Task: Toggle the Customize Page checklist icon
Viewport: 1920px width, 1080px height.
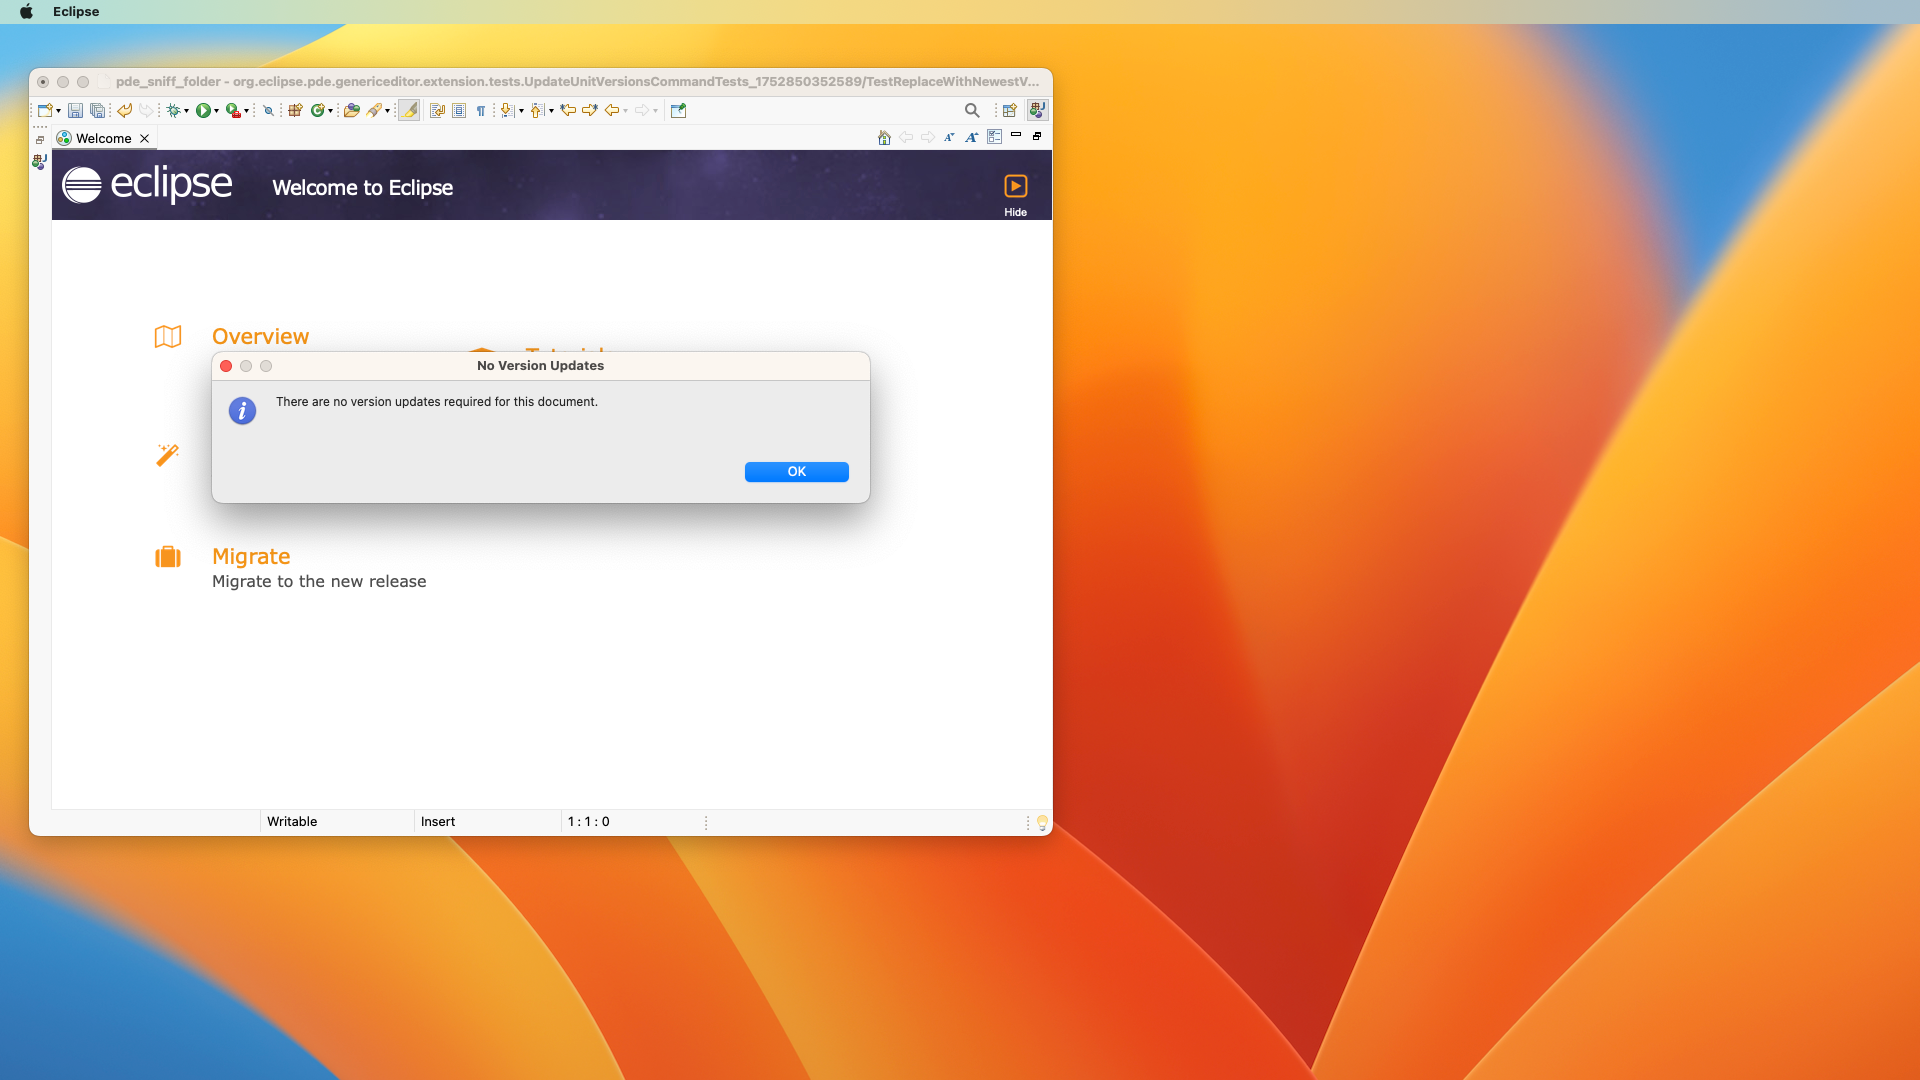Action: [994, 138]
